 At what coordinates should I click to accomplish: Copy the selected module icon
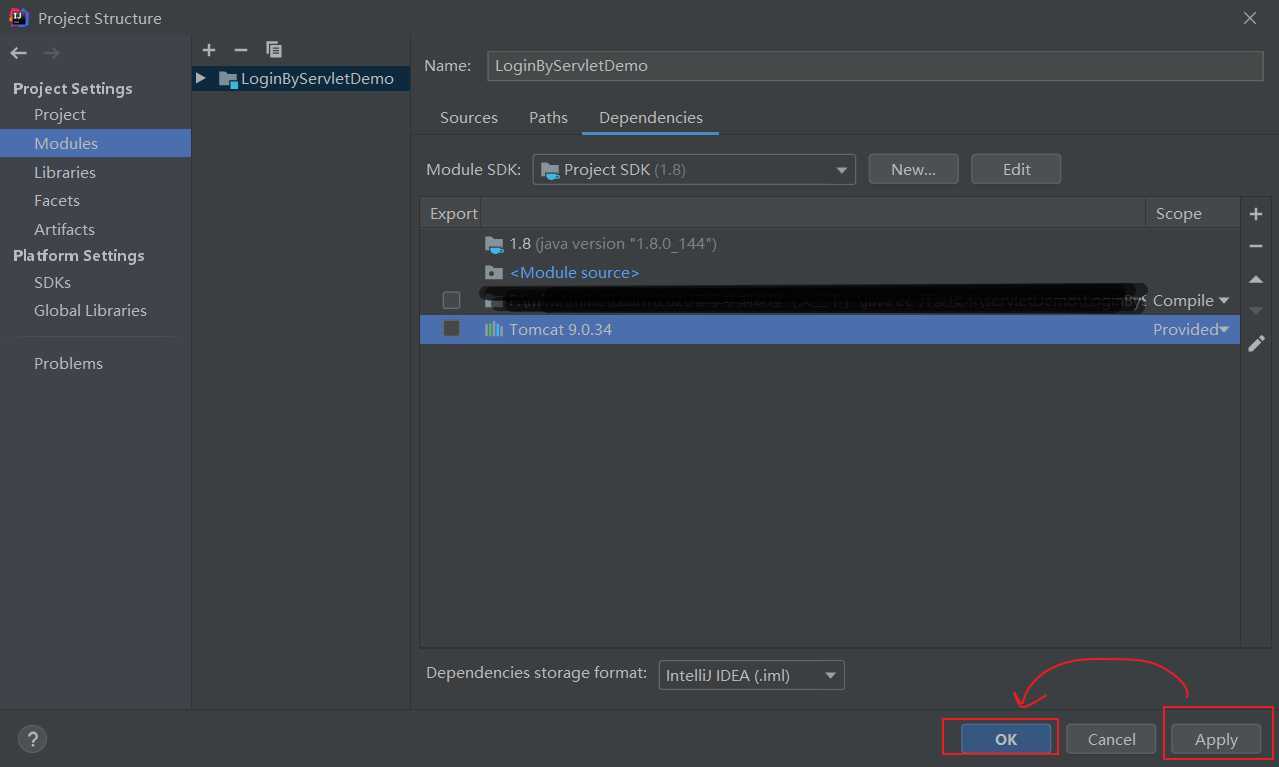[x=274, y=49]
